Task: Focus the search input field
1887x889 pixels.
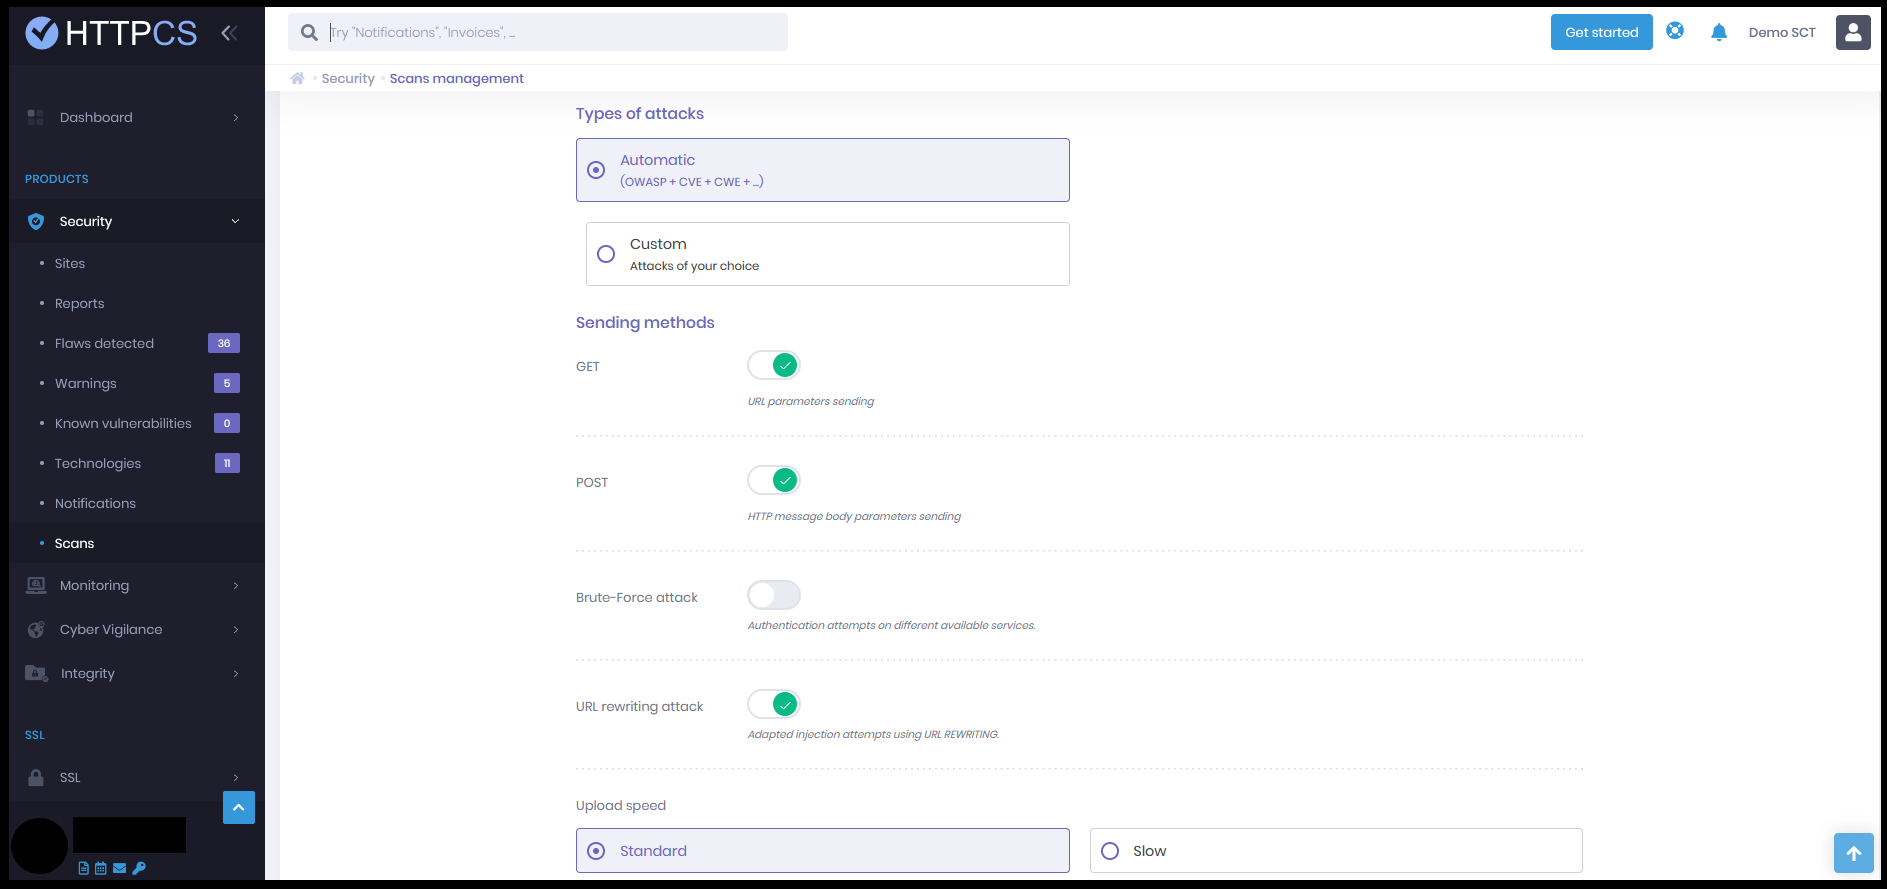Action: pos(538,32)
